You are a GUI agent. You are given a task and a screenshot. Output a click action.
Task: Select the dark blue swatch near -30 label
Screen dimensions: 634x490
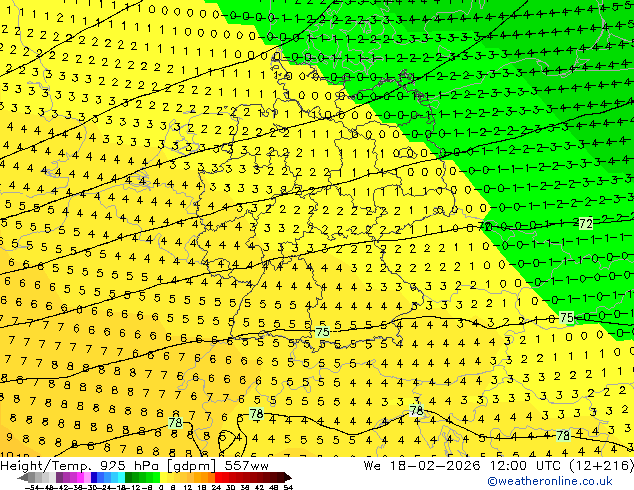[x=94, y=478]
